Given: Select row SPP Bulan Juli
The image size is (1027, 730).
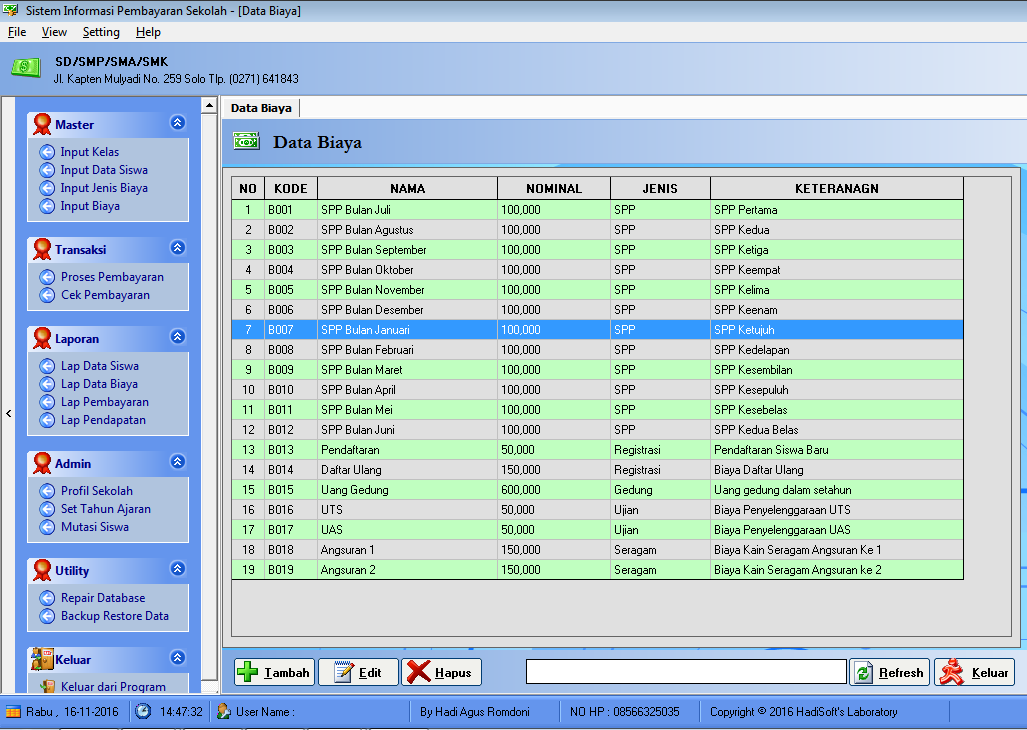Looking at the screenshot, I should click(597, 210).
